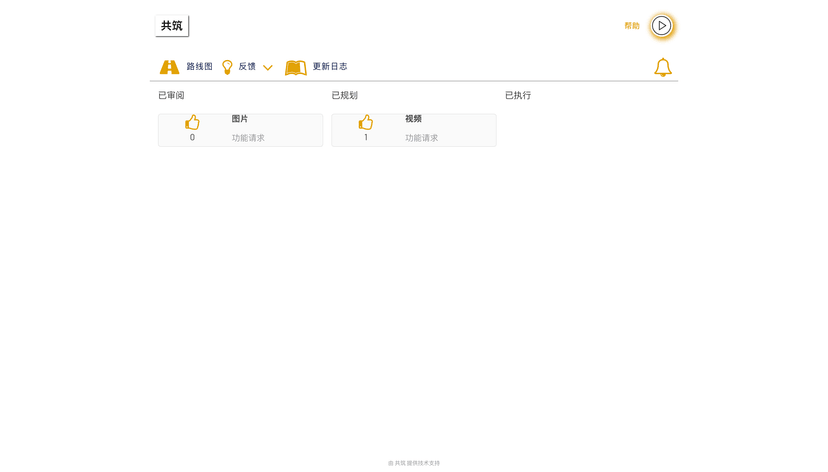Open the 反馈 menu label
This screenshot has width=828, height=472.
click(x=247, y=67)
